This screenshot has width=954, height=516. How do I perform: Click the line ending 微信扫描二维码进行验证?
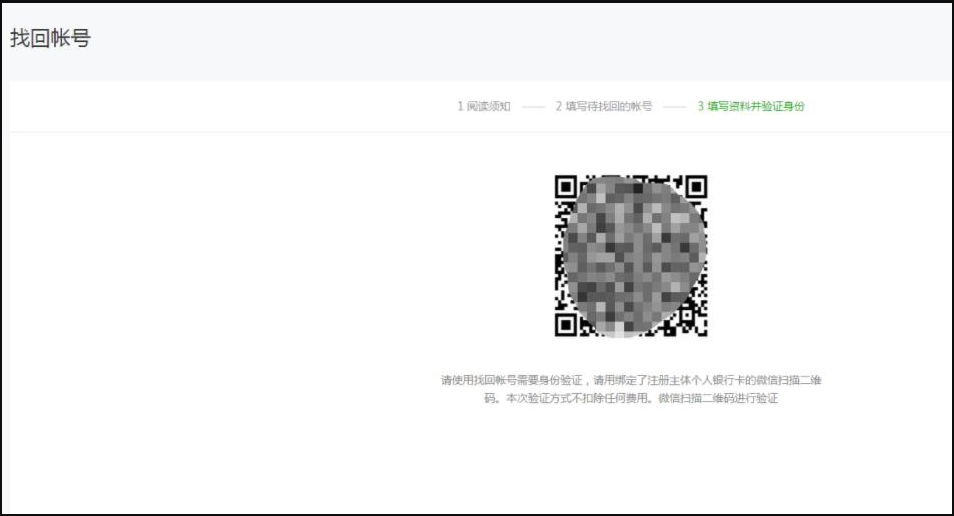pos(631,399)
